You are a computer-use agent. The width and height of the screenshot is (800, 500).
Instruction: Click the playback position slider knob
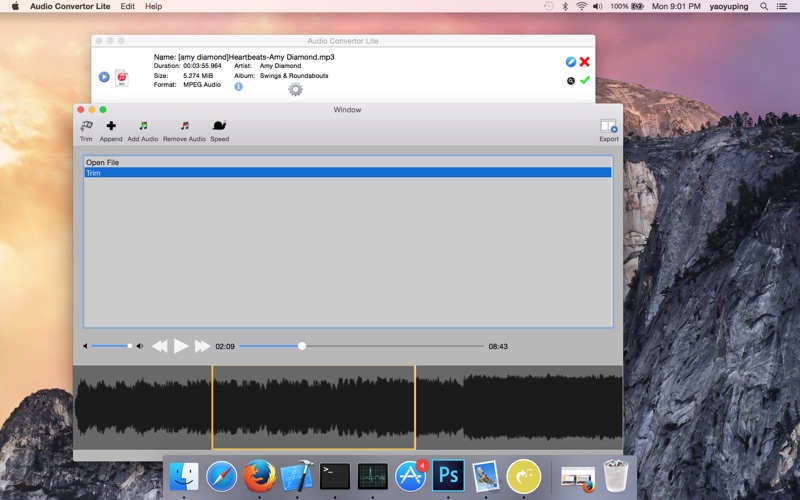pos(302,346)
